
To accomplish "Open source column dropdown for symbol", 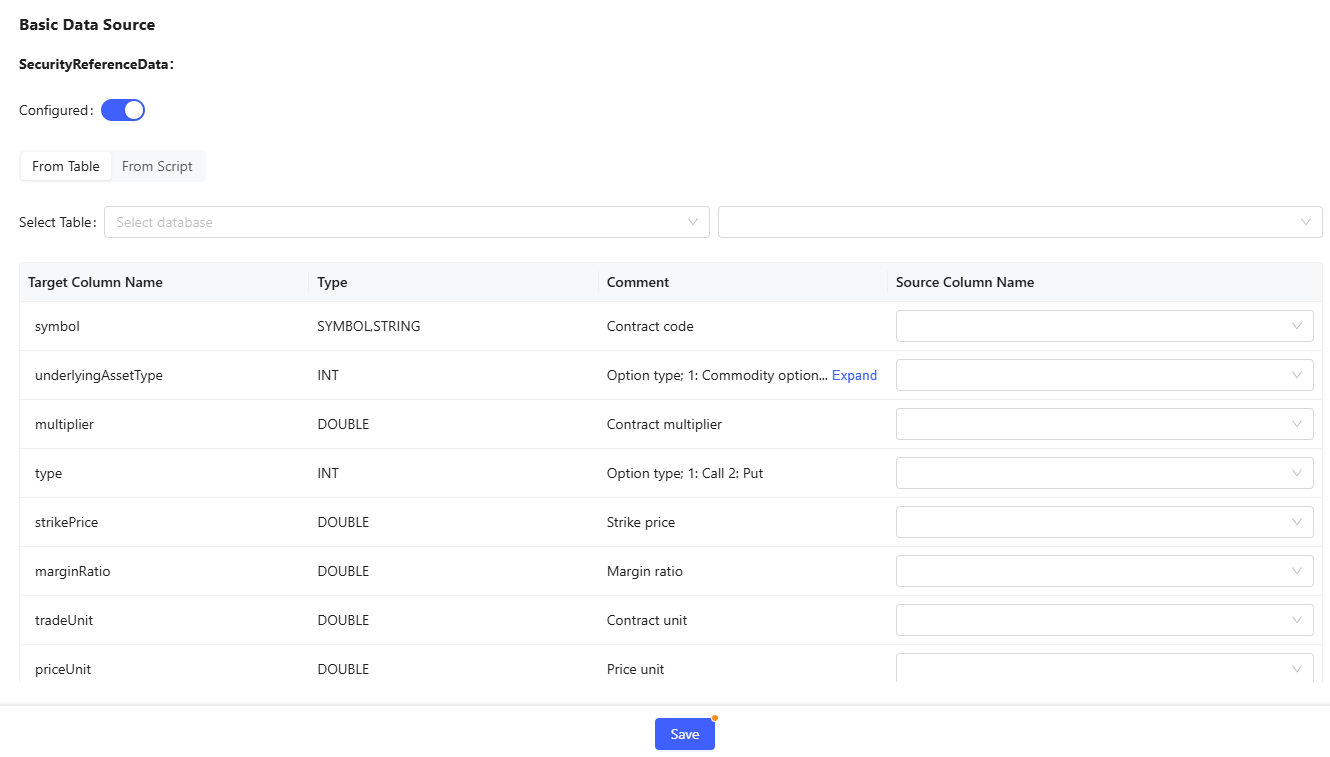I will [x=1095, y=326].
